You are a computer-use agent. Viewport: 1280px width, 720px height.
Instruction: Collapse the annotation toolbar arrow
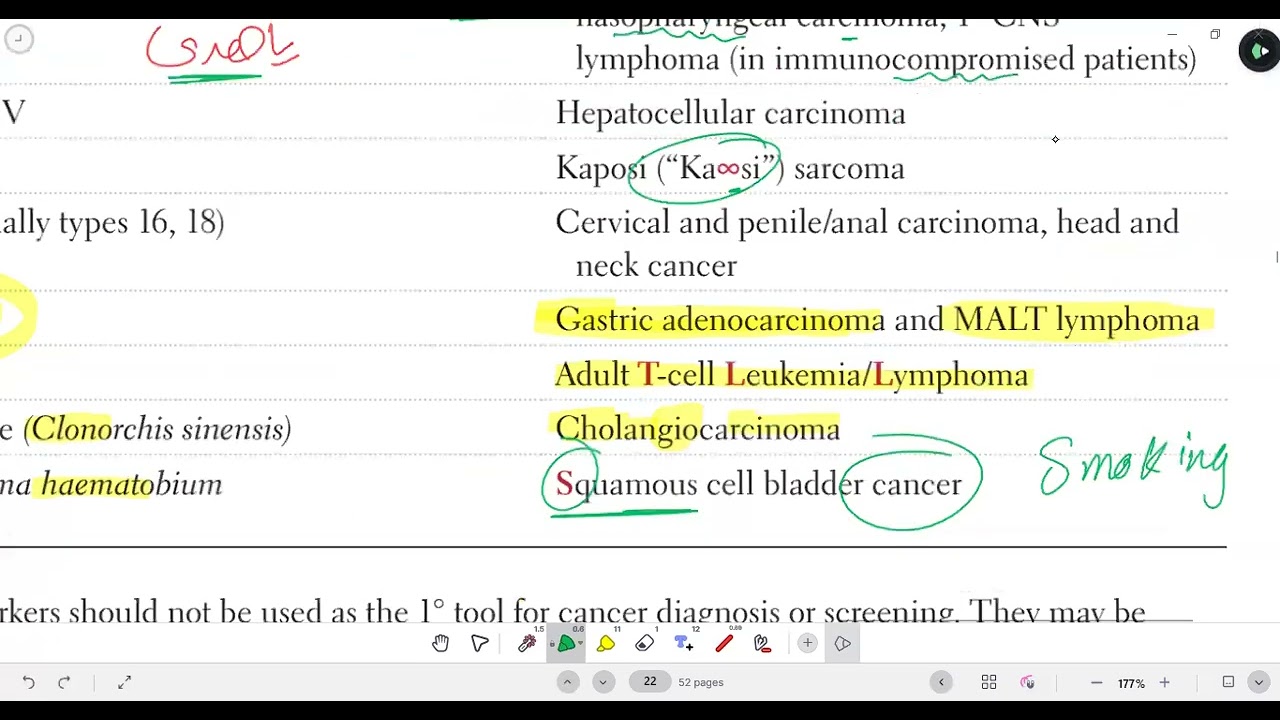pos(843,643)
